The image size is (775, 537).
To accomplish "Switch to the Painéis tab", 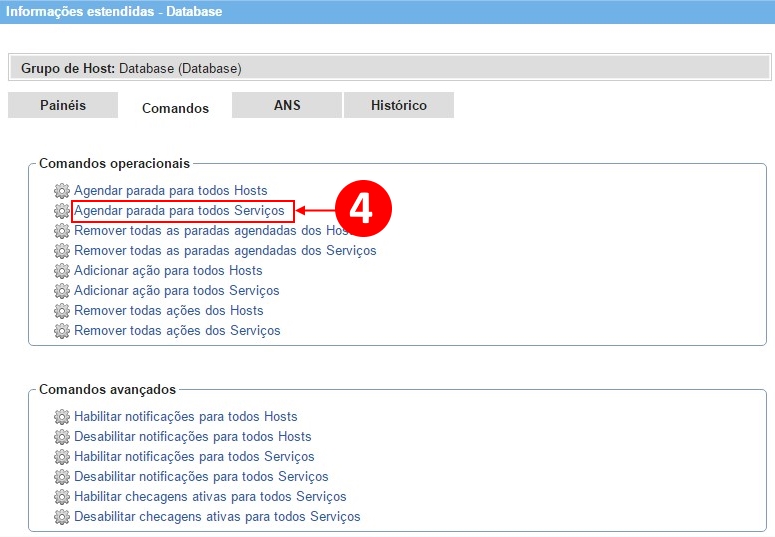I will tap(63, 105).
